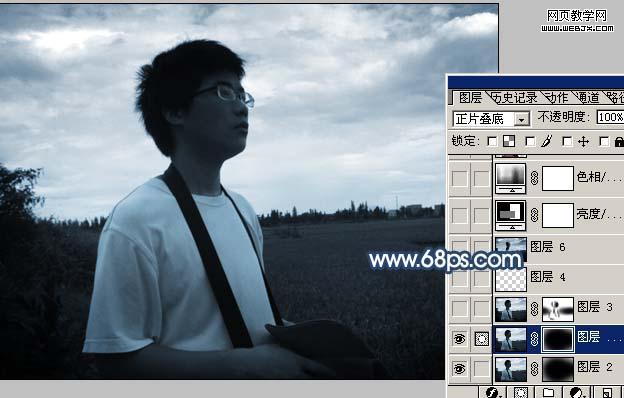Enable the lock all checkbox by padlock
This screenshot has height=398, width=624.
point(604,141)
